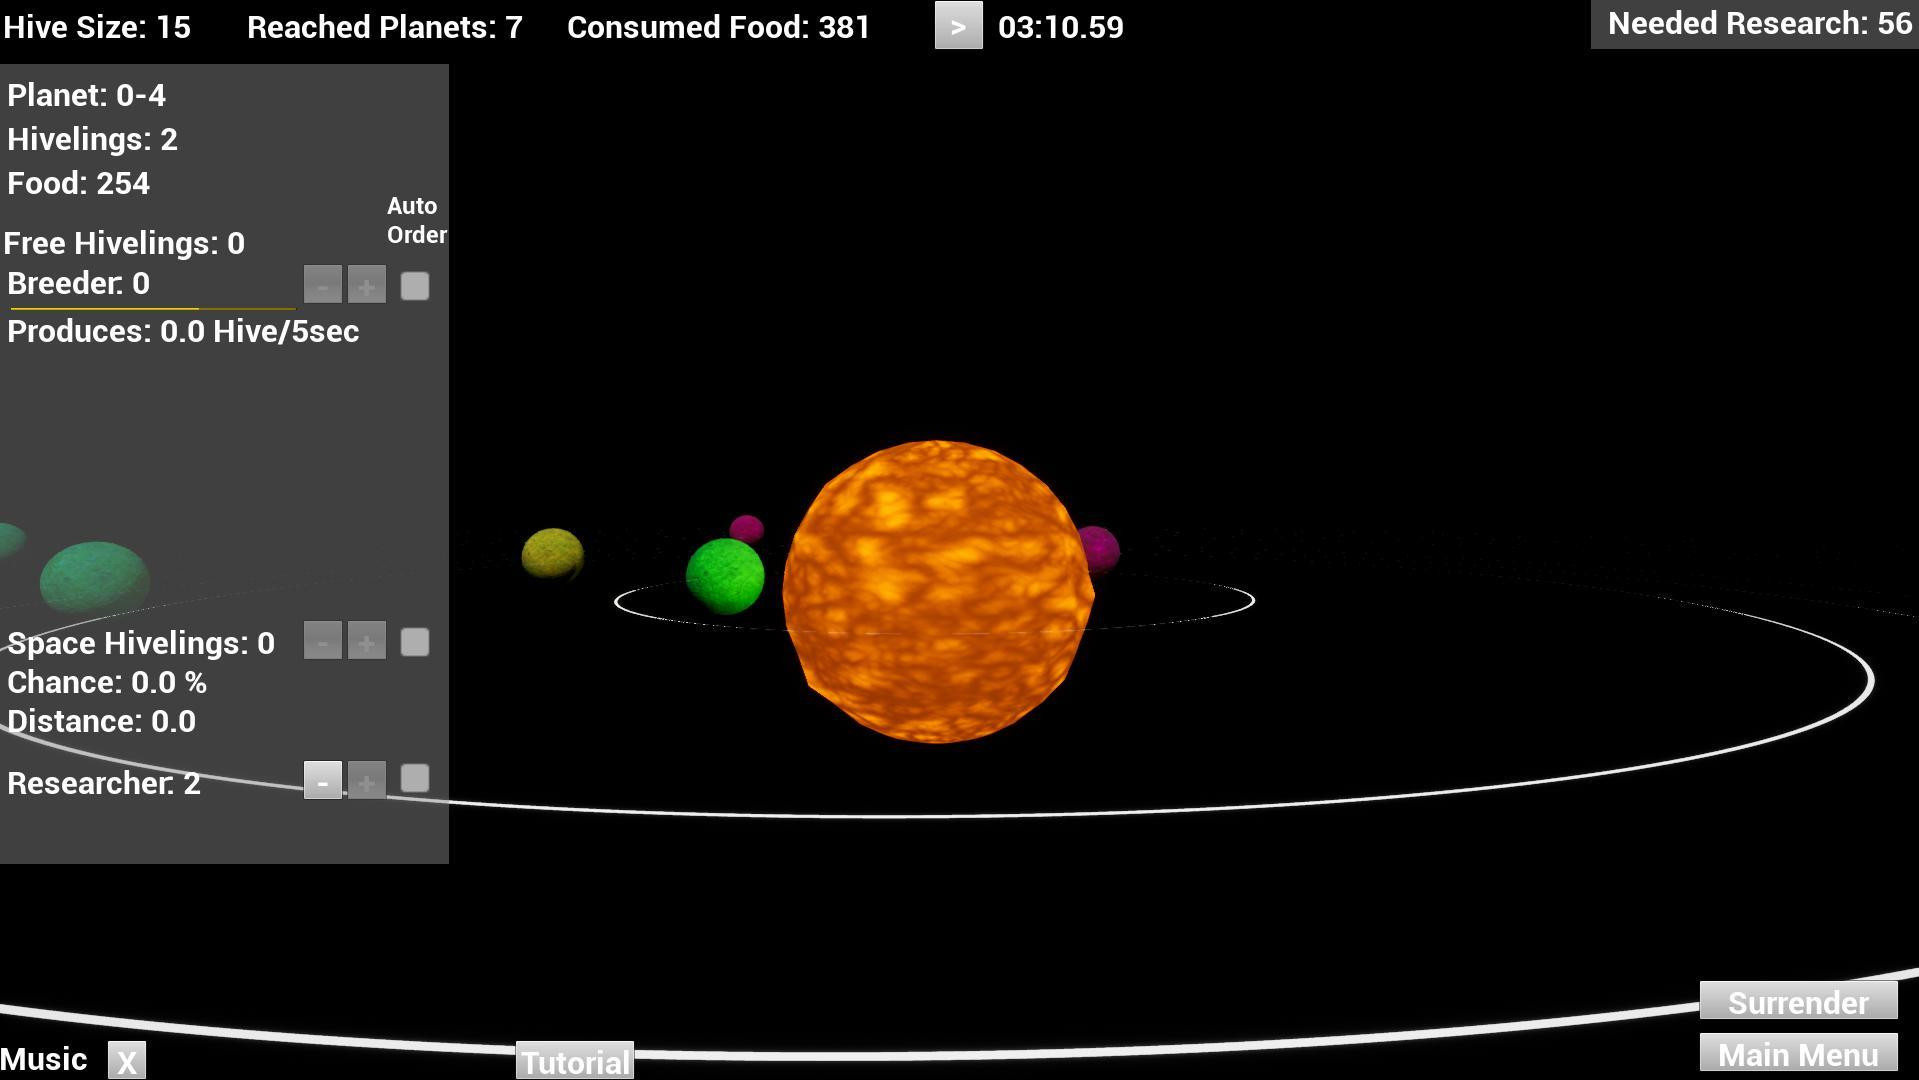Select the magenta planet right of sun
Viewport: 1919px width, 1080px height.
coord(1102,549)
